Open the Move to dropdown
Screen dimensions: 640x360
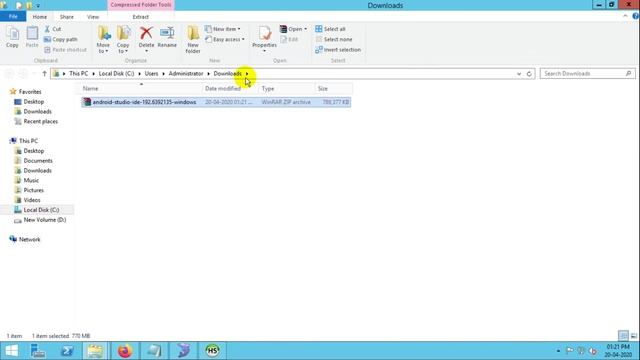[x=103, y=40]
